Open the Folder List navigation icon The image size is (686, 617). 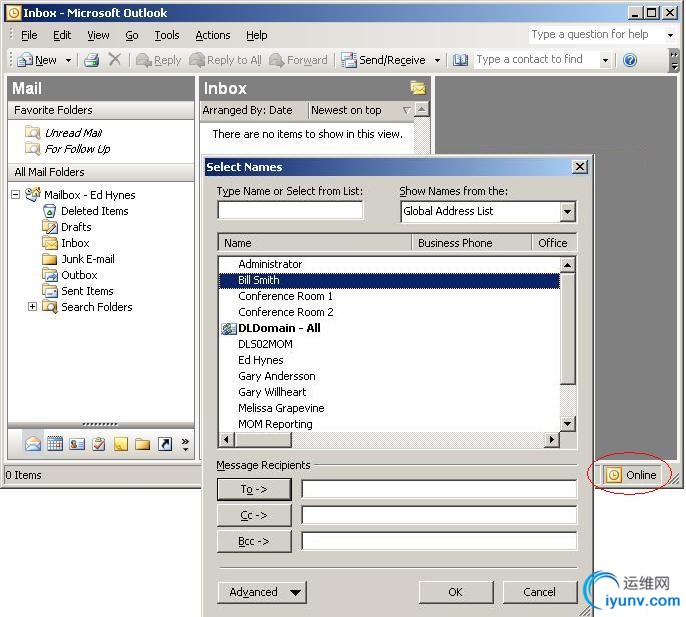point(143,445)
